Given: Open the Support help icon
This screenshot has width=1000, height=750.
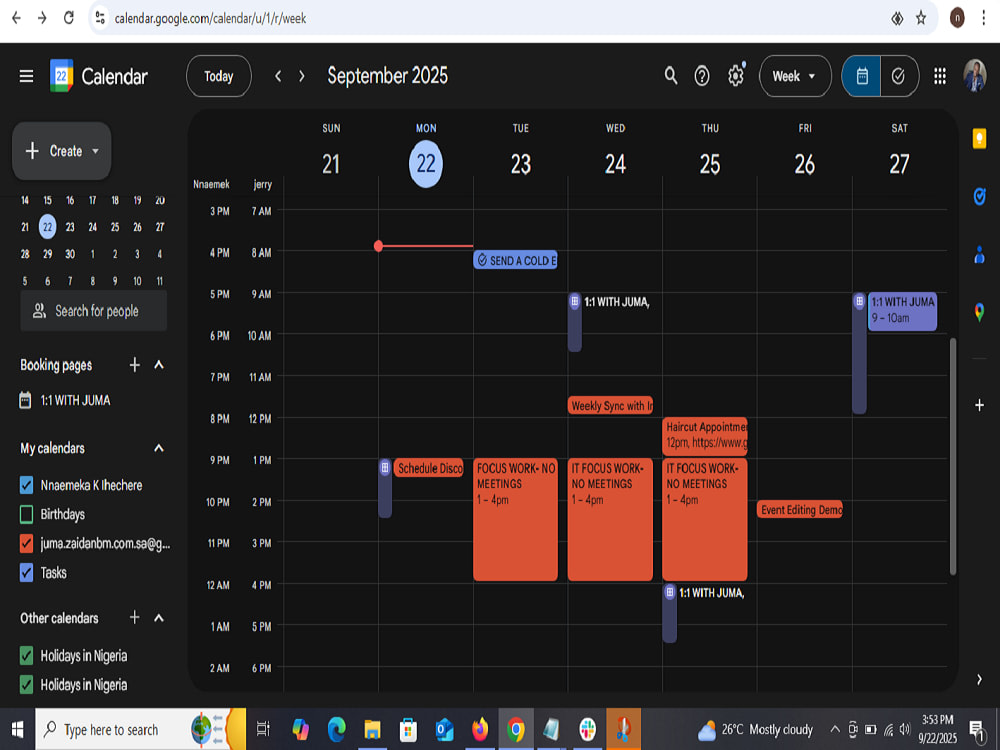Looking at the screenshot, I should point(702,77).
